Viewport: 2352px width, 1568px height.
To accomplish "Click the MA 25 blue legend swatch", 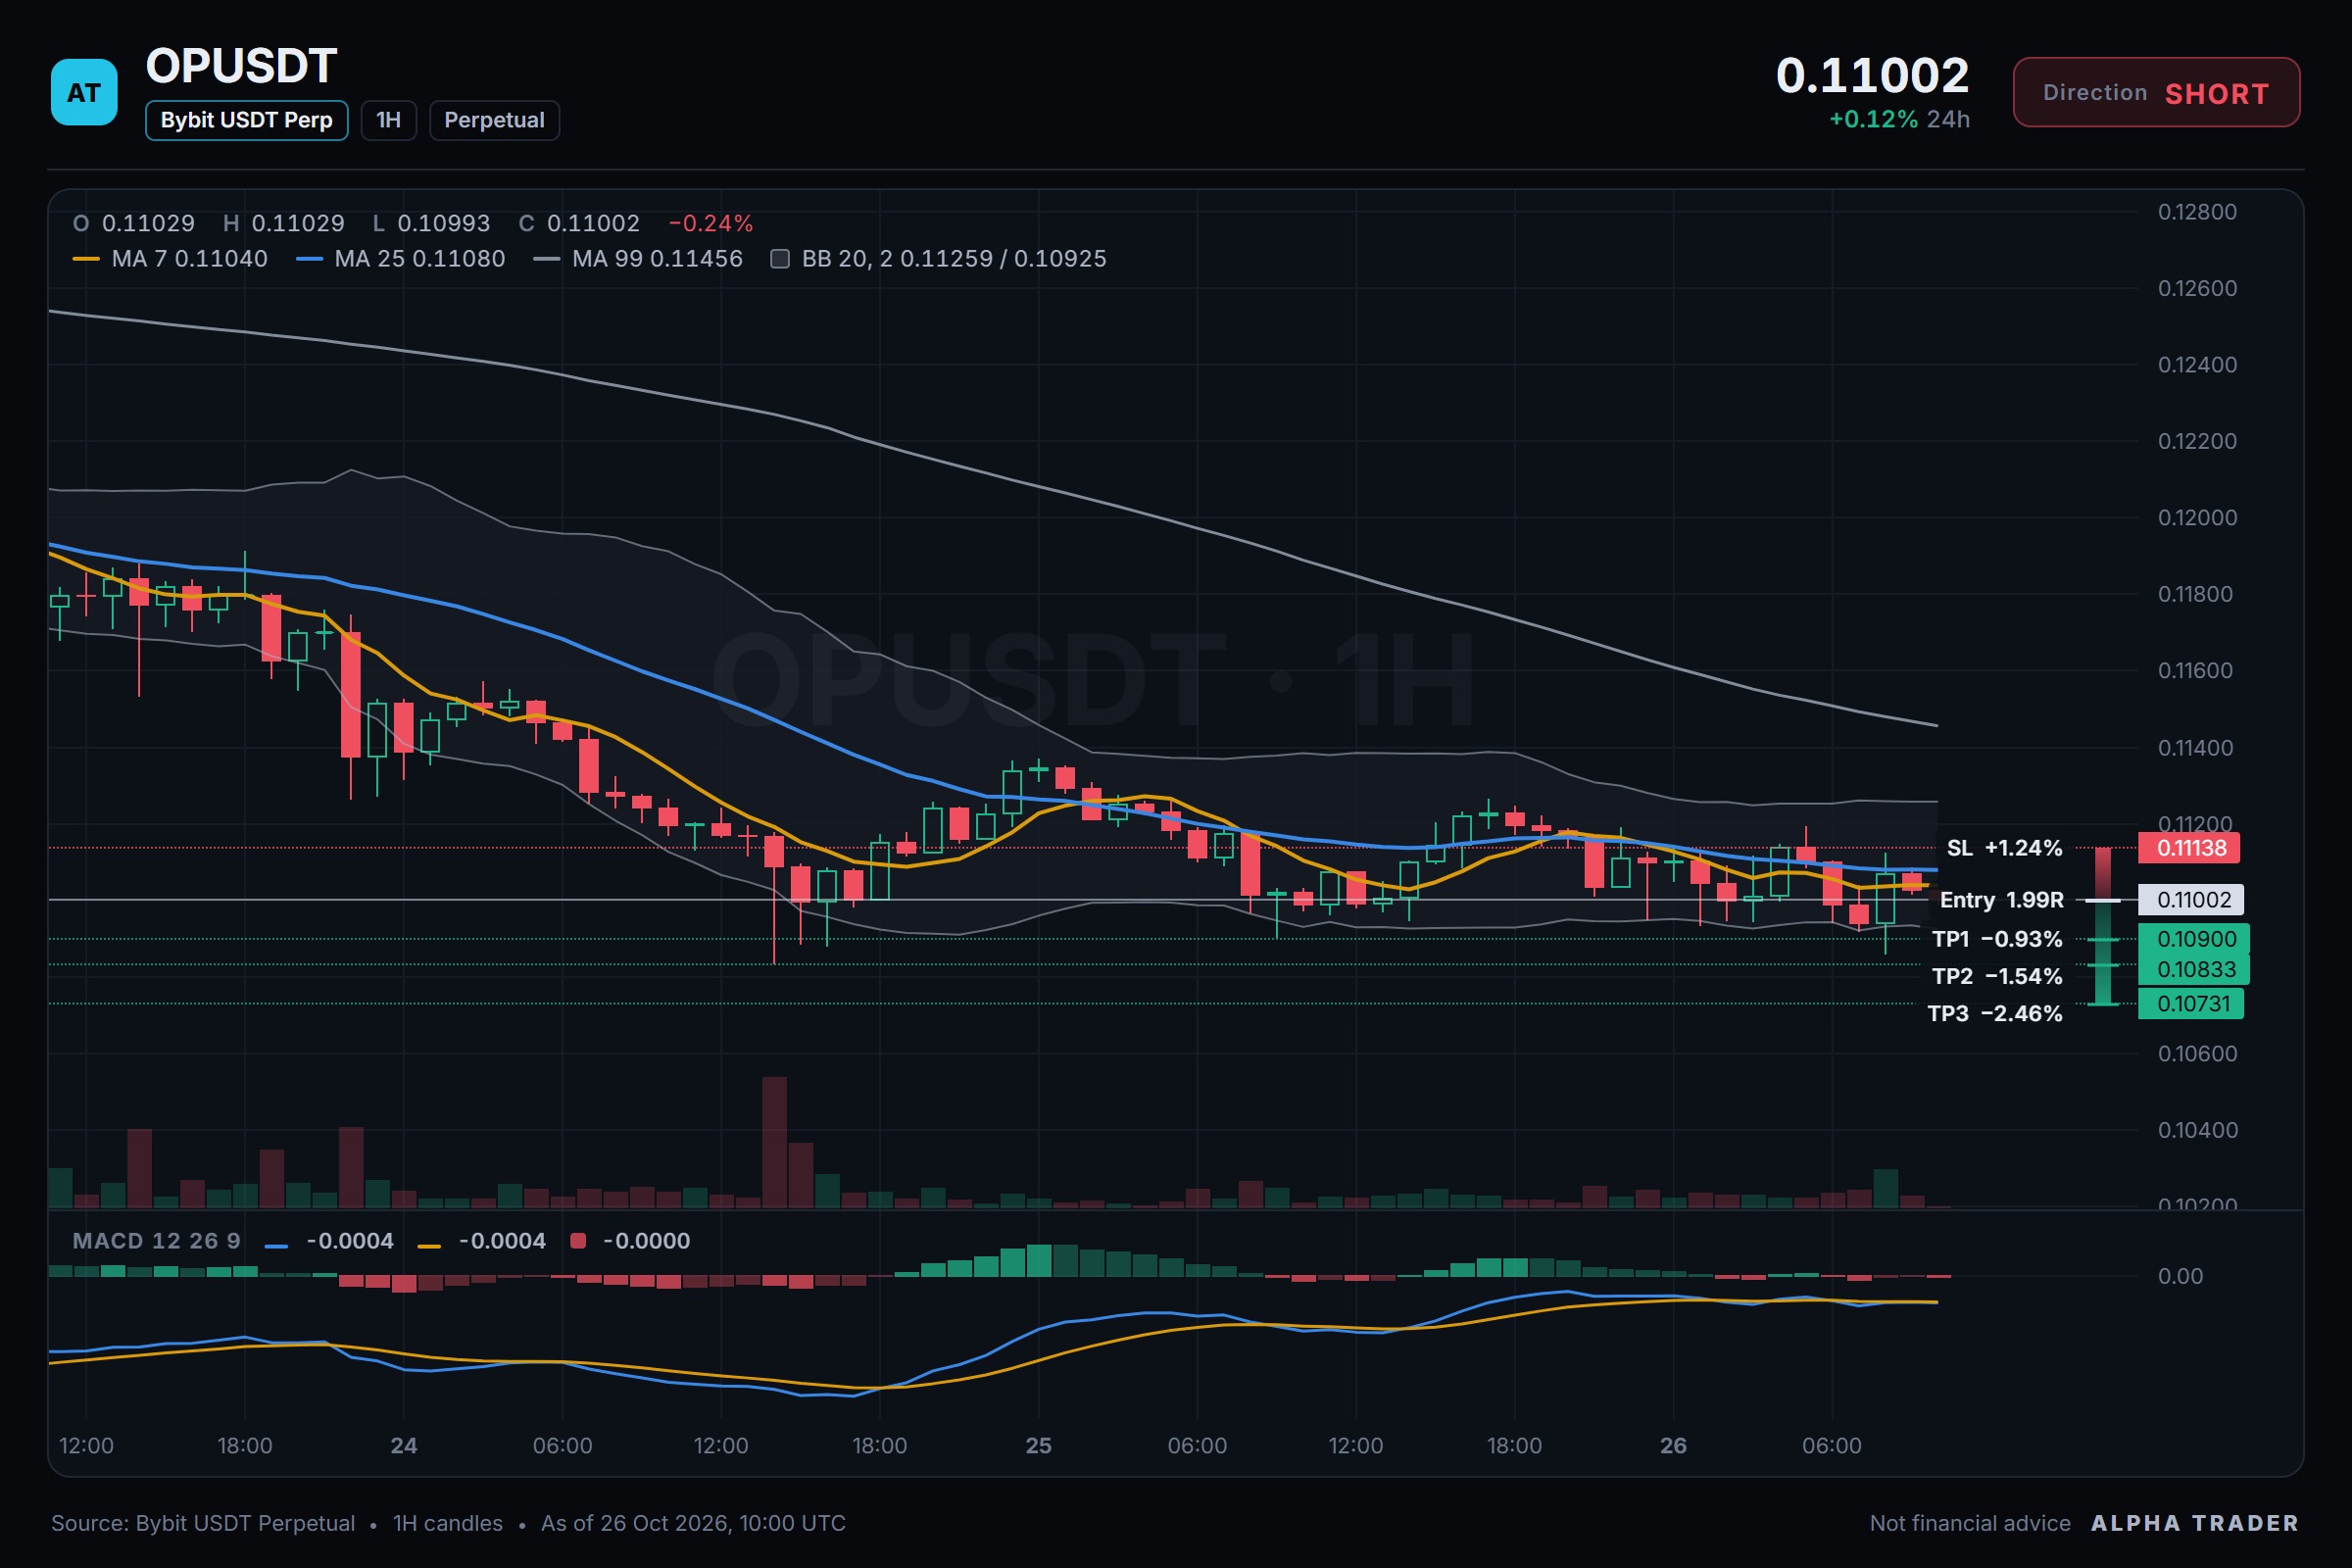I will point(309,259).
